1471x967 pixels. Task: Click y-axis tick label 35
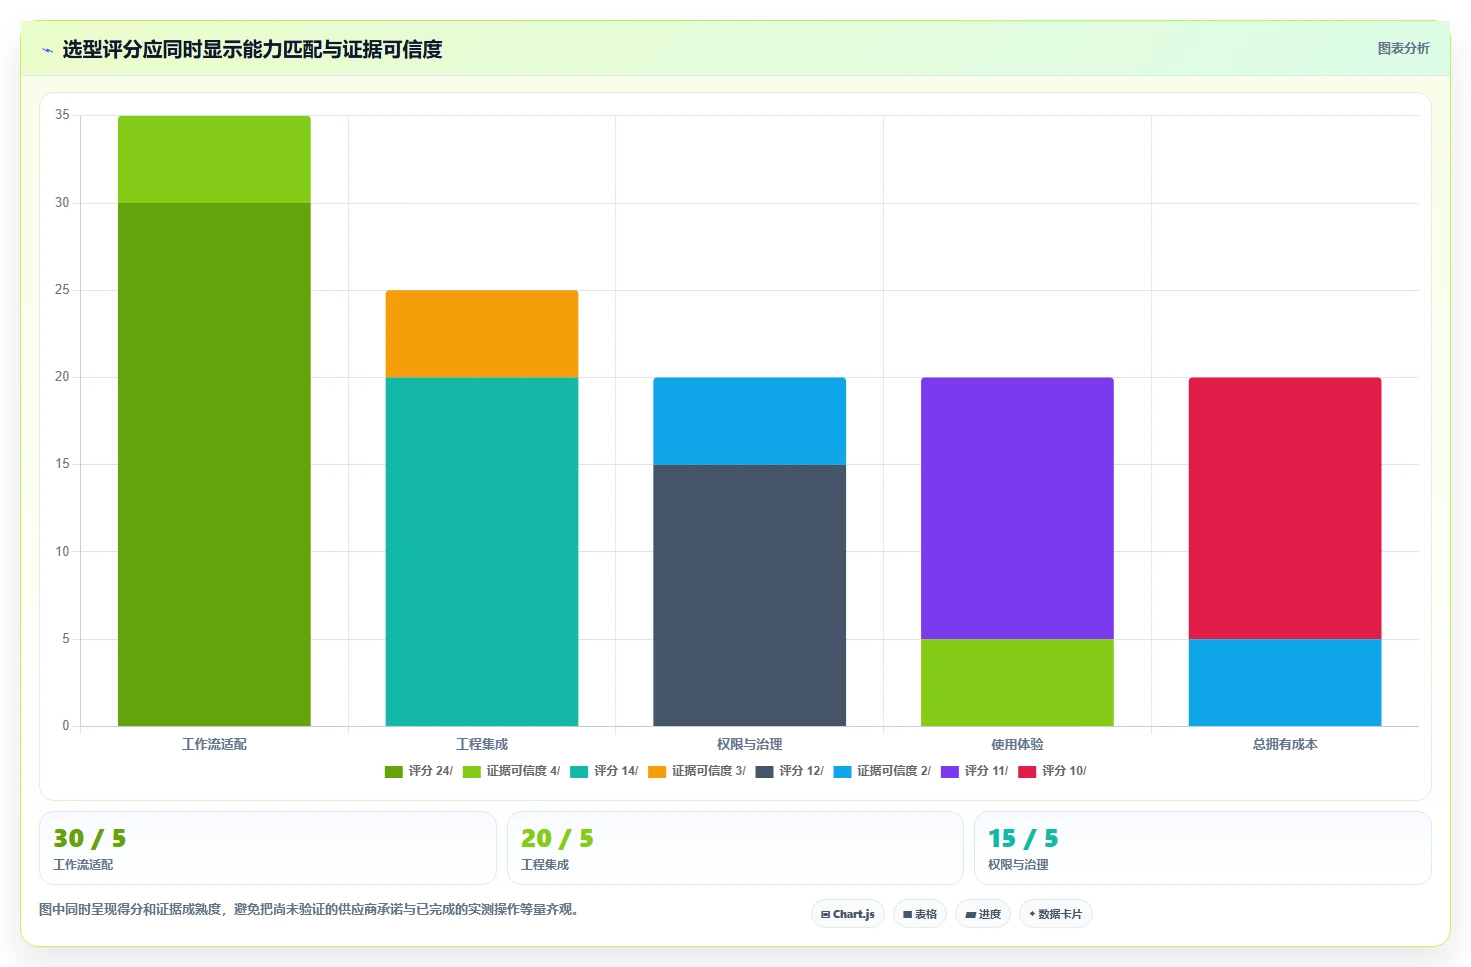pyautogui.click(x=63, y=115)
